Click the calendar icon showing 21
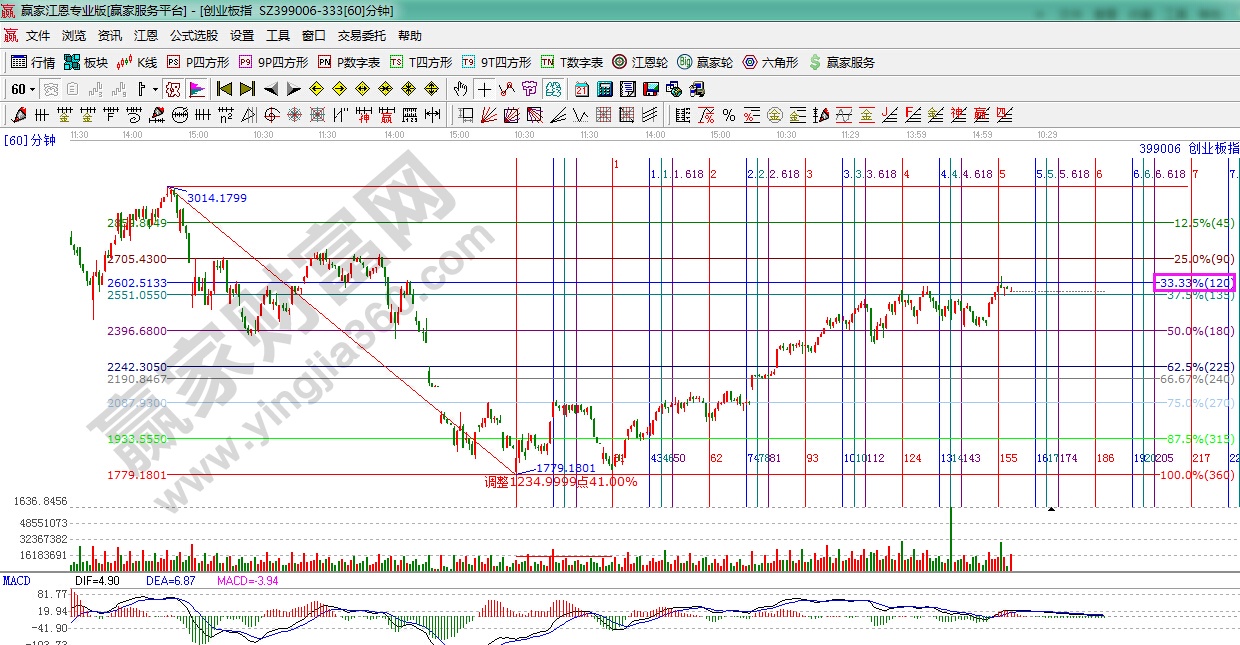 (x=581, y=89)
